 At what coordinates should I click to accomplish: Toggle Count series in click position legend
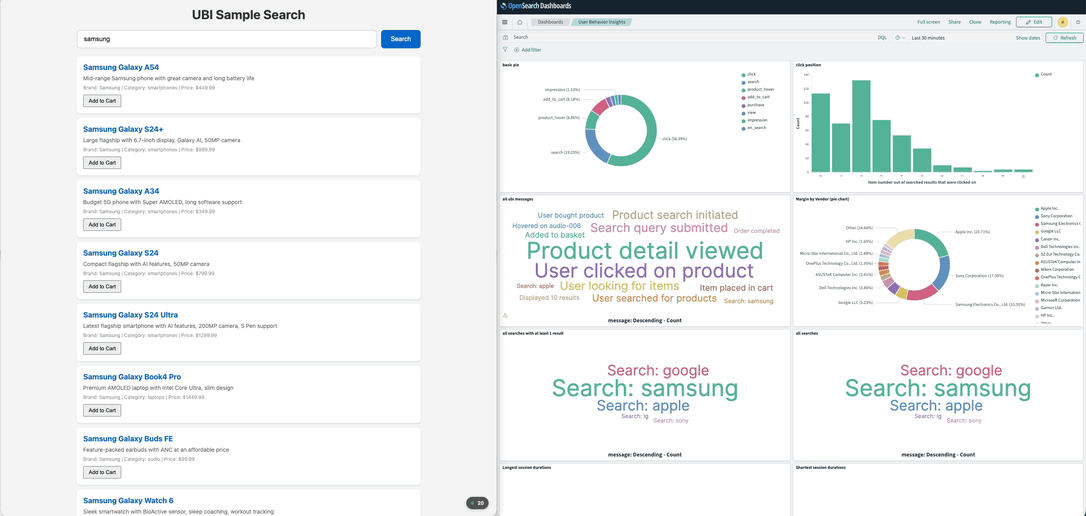(1042, 74)
